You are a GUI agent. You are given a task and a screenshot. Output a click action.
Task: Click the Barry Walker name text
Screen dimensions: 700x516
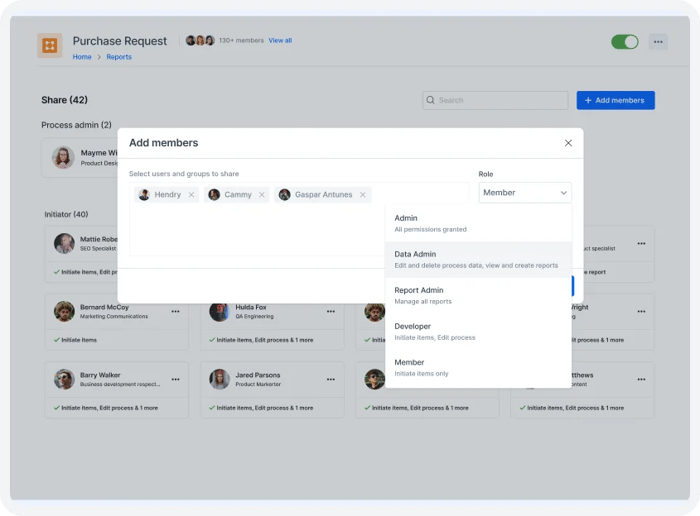coord(100,375)
